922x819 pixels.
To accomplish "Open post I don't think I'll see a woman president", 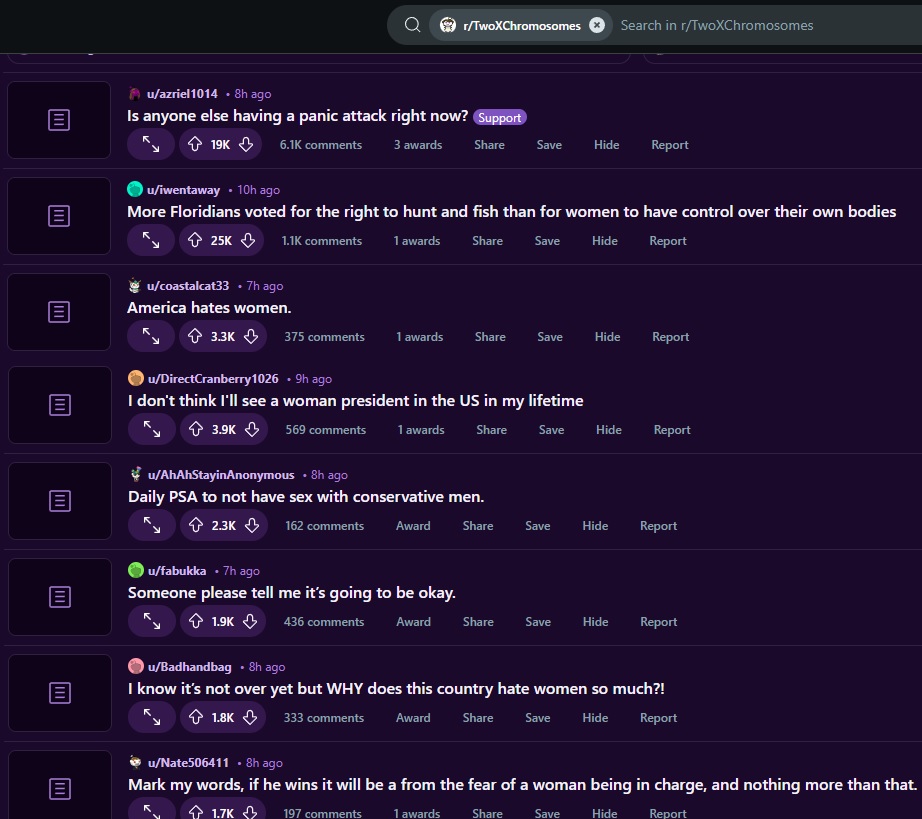I will [356, 400].
